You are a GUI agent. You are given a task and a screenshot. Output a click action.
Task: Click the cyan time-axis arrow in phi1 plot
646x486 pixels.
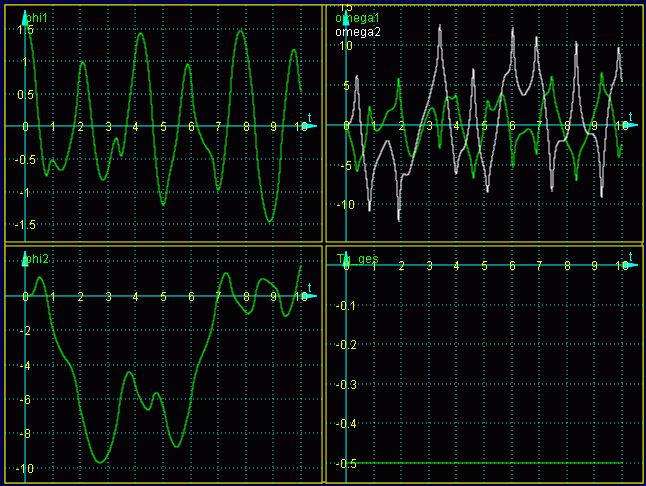(x=309, y=126)
